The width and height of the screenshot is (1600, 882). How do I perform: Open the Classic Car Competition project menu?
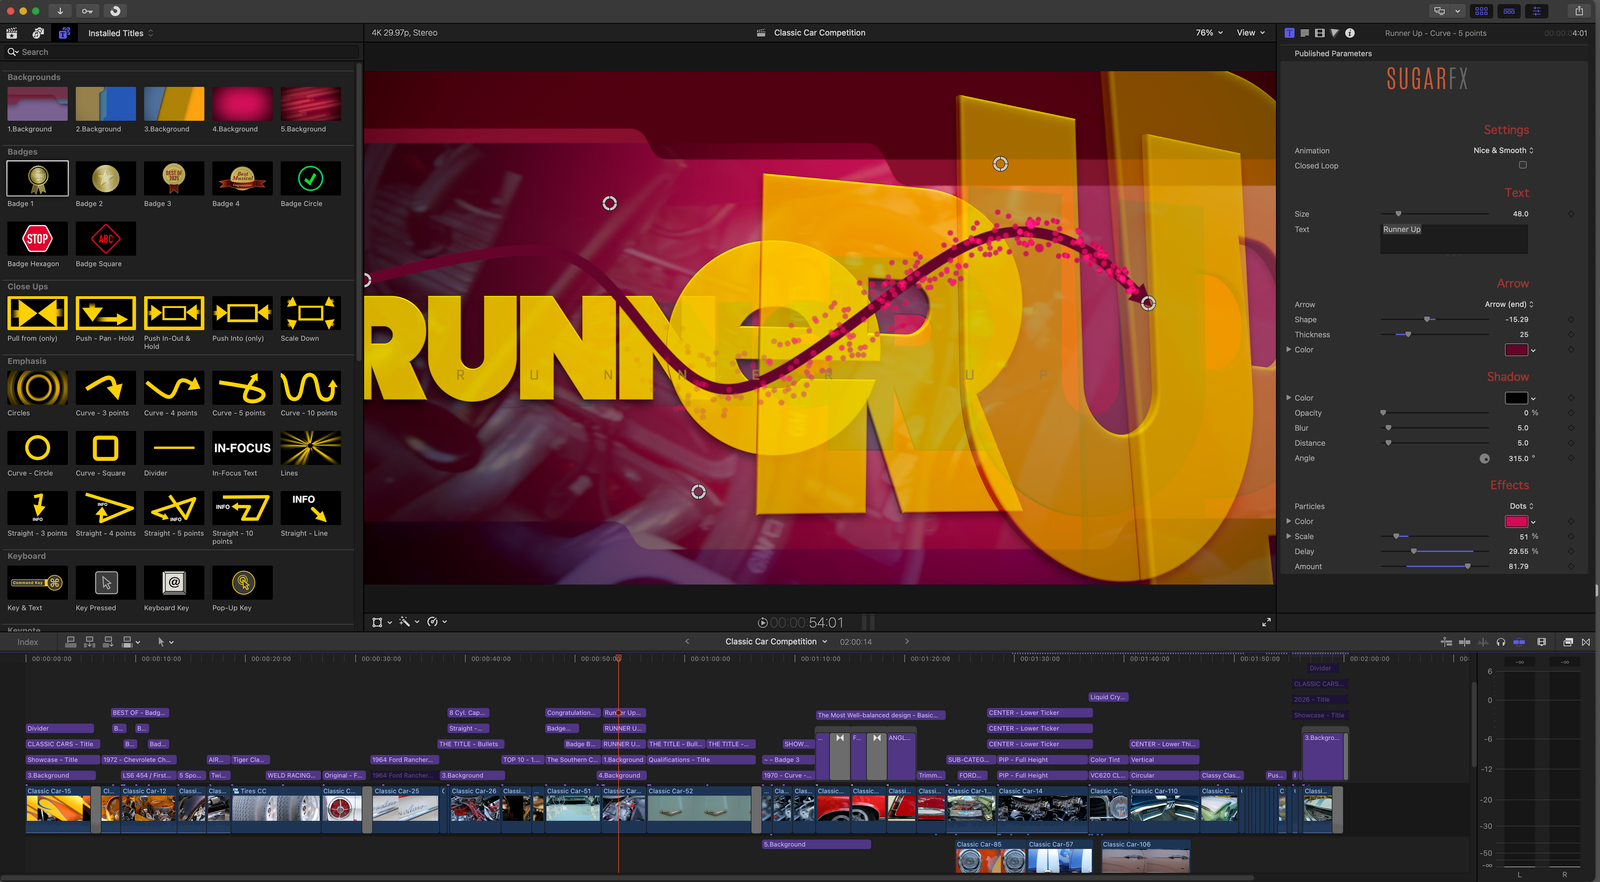776,642
